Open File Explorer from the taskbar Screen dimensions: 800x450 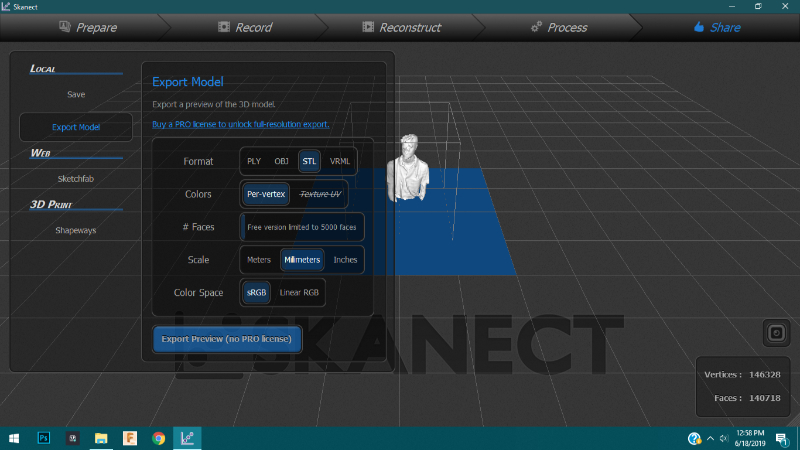[x=101, y=438]
